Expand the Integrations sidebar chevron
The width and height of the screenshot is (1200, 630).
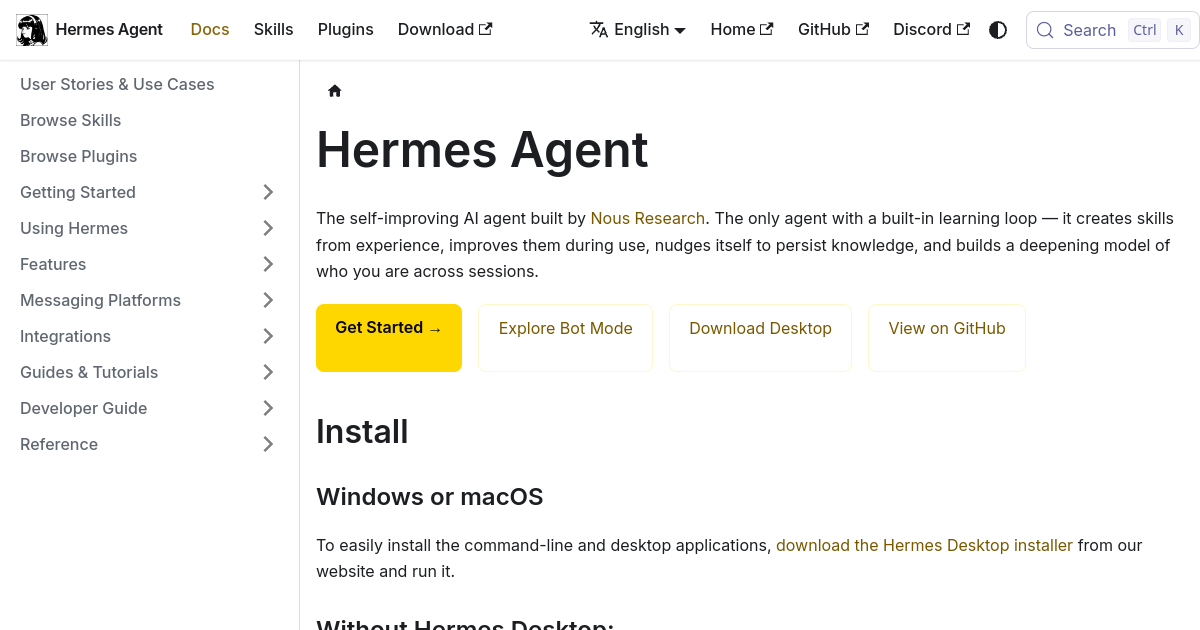click(x=268, y=336)
